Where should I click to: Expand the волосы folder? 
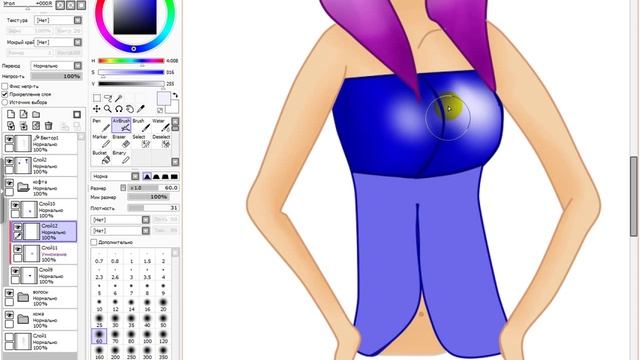(23, 297)
